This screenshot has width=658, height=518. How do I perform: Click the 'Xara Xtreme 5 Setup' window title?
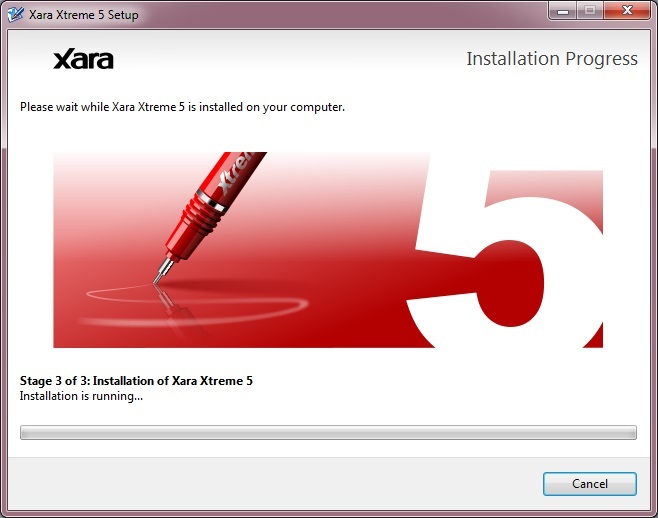[x=84, y=15]
